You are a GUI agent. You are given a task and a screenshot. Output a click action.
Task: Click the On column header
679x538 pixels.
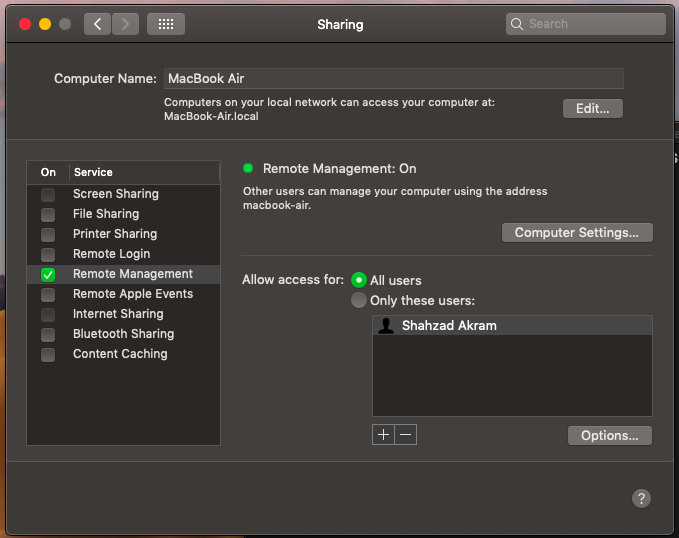[x=48, y=172]
